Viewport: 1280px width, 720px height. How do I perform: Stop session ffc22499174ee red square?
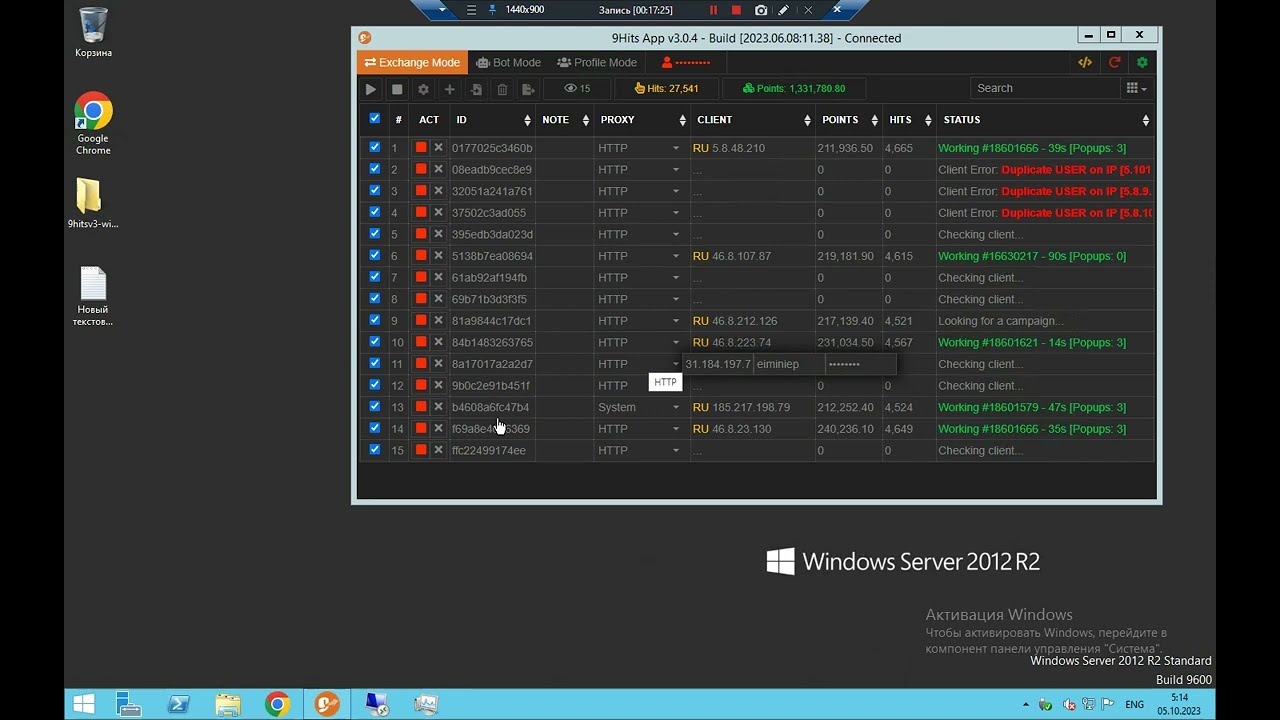coord(421,450)
